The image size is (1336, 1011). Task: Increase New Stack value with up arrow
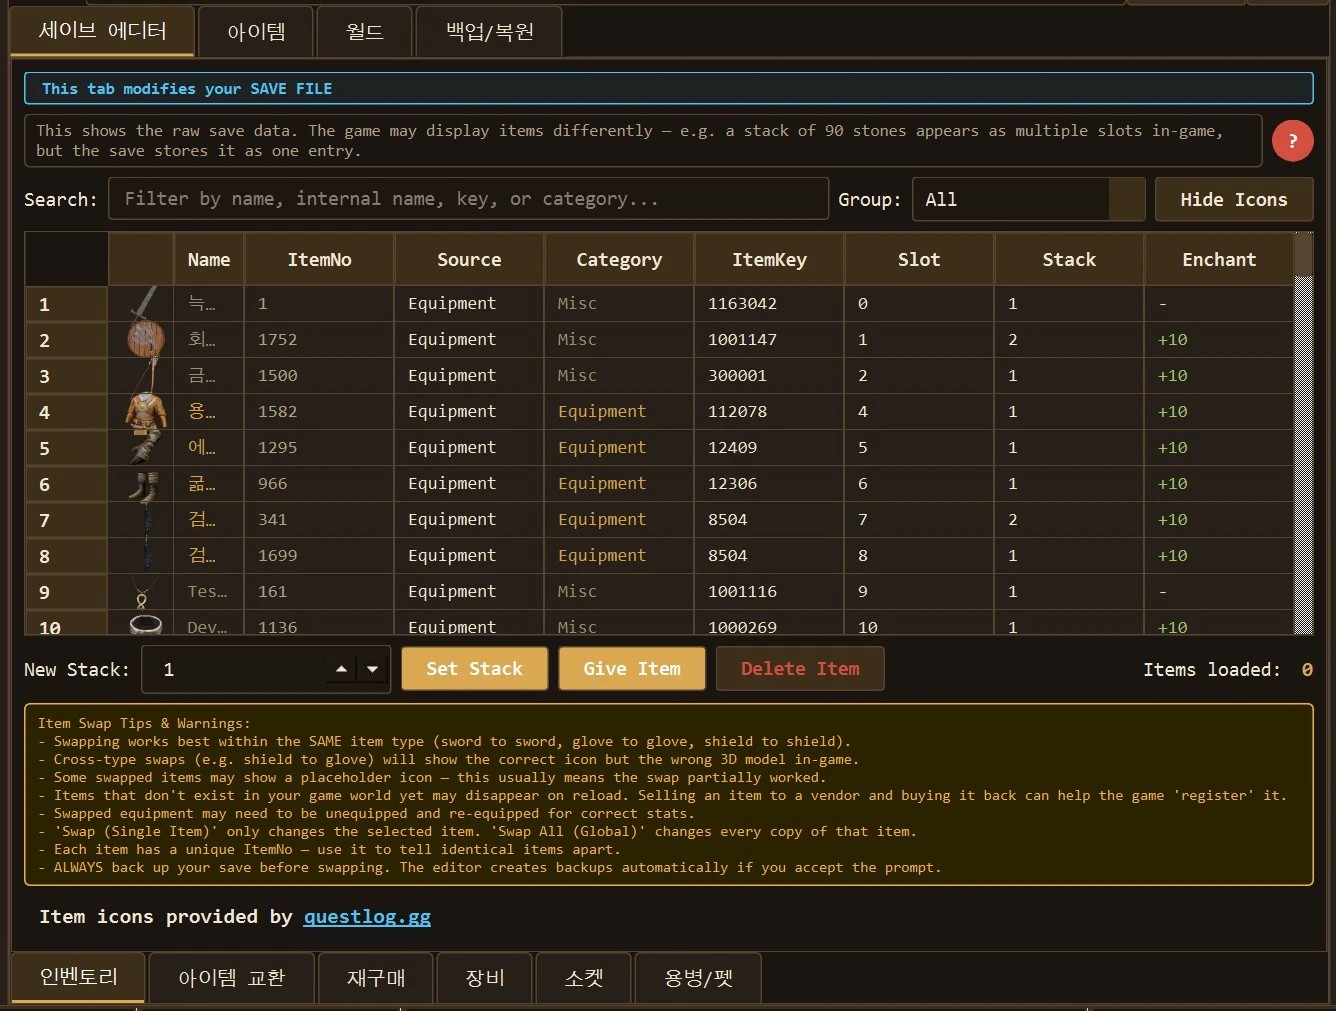[341, 669]
